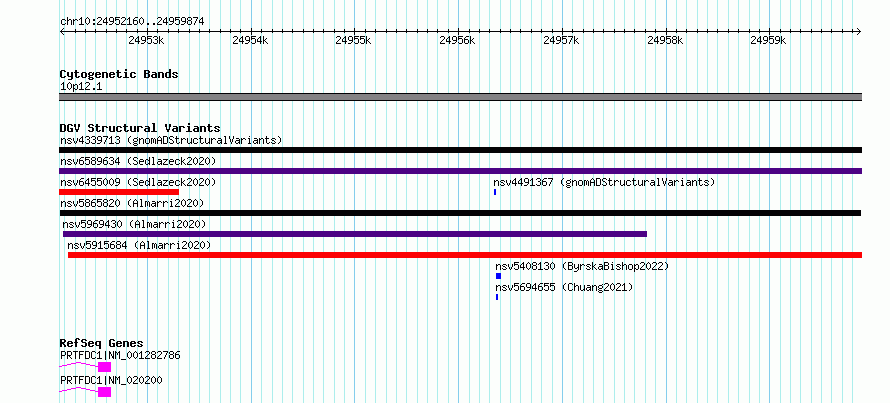Click the 24959k ruler position
Viewport: 890px width, 403px height.
click(x=768, y=40)
